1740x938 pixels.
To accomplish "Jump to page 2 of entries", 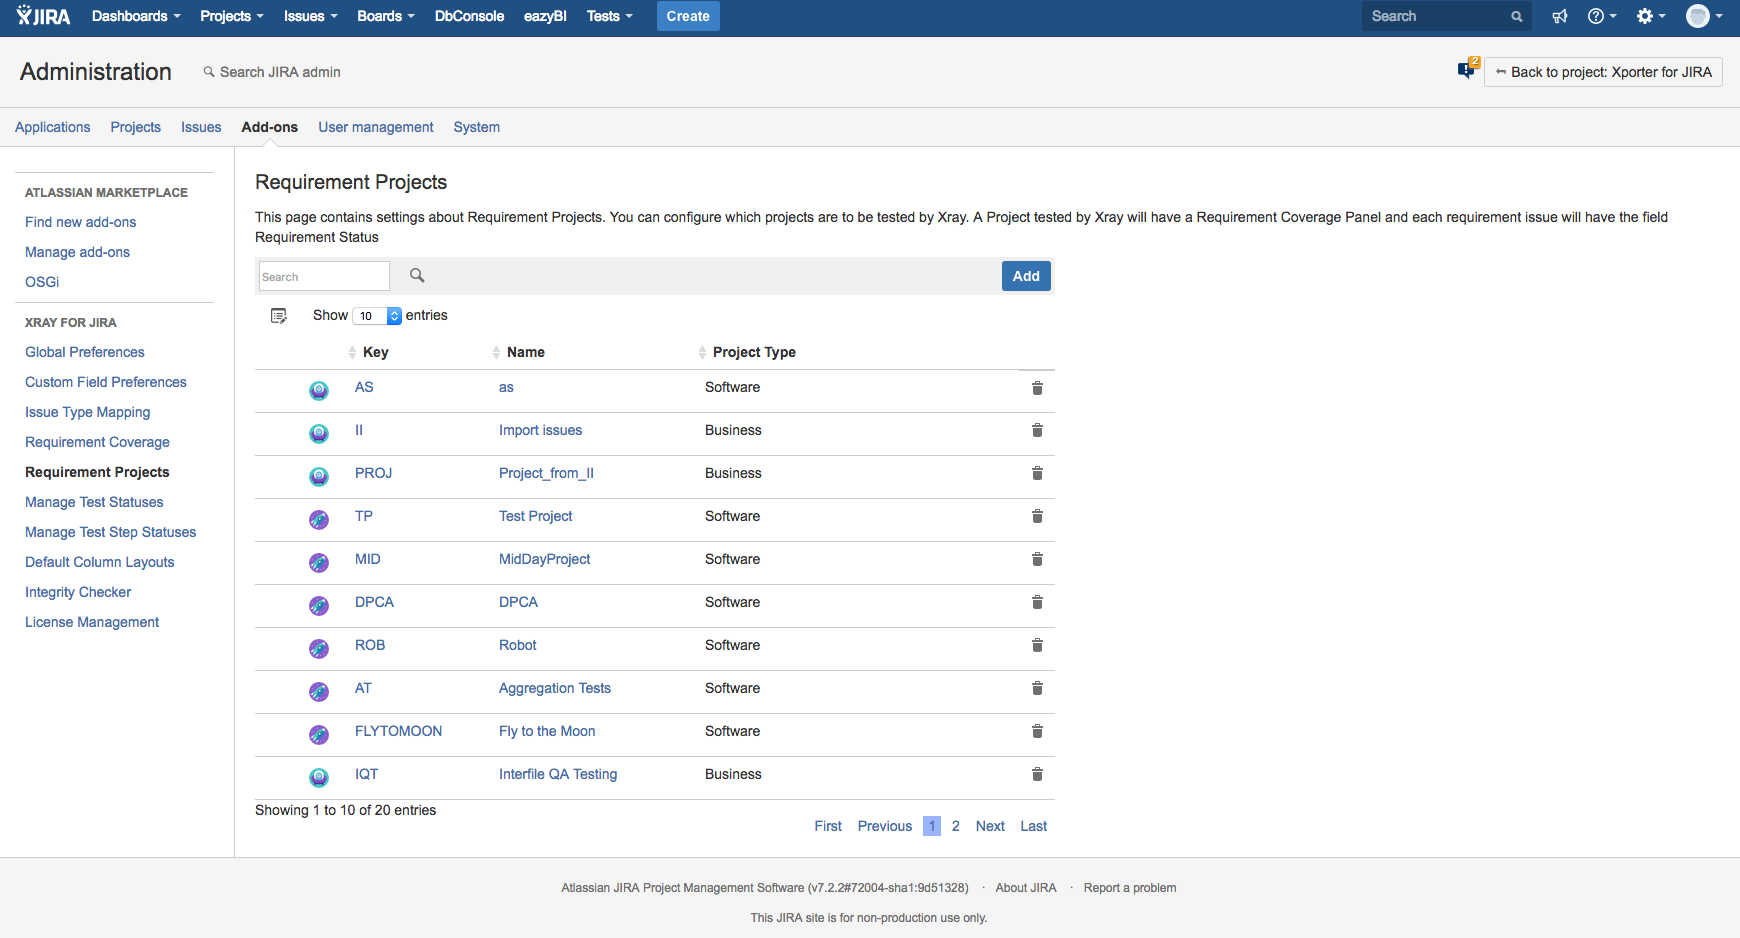I will tap(956, 826).
